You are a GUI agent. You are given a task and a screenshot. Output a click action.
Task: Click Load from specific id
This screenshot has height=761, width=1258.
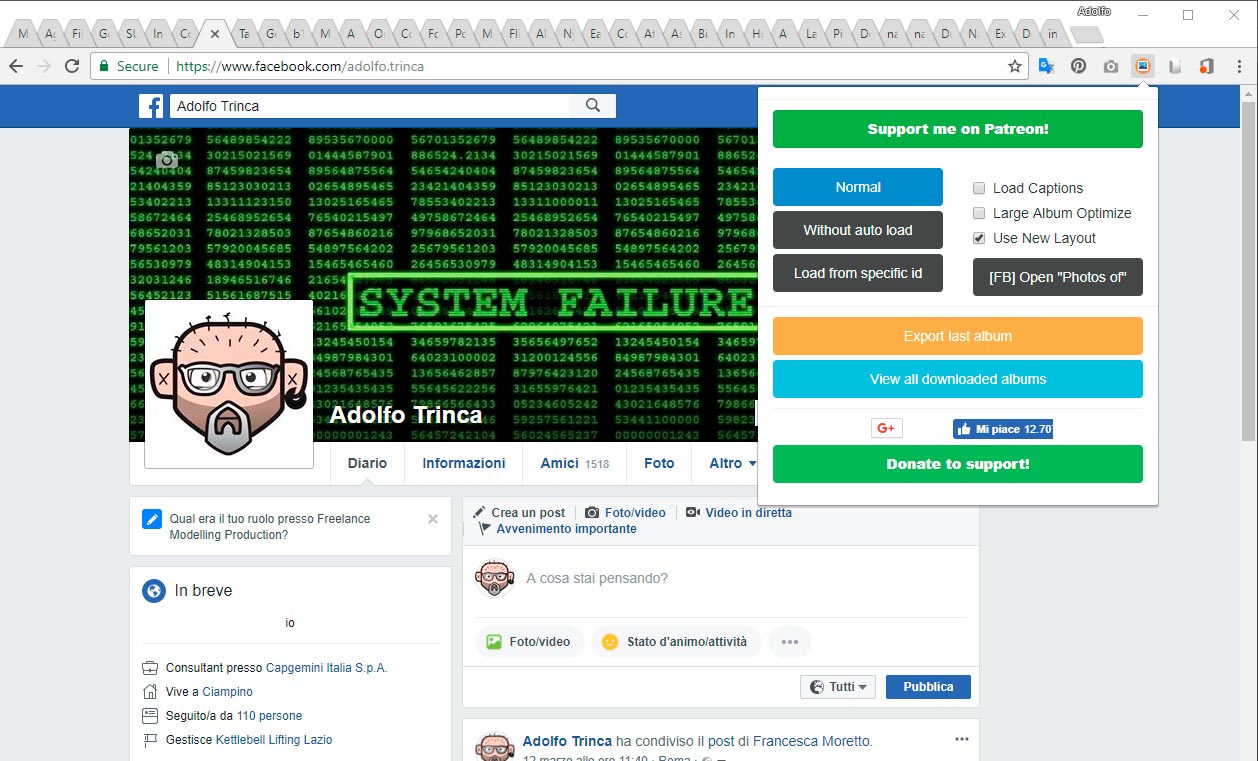coord(858,273)
